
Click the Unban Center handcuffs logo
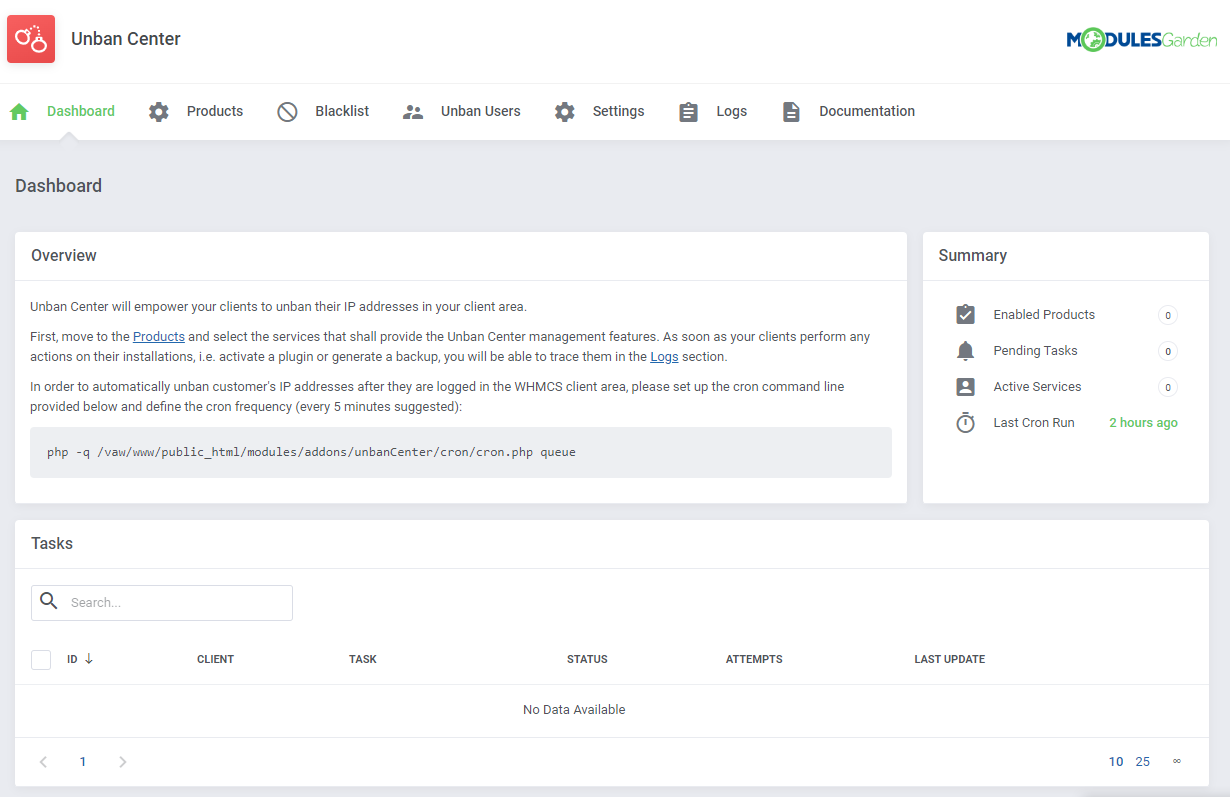(x=31, y=39)
